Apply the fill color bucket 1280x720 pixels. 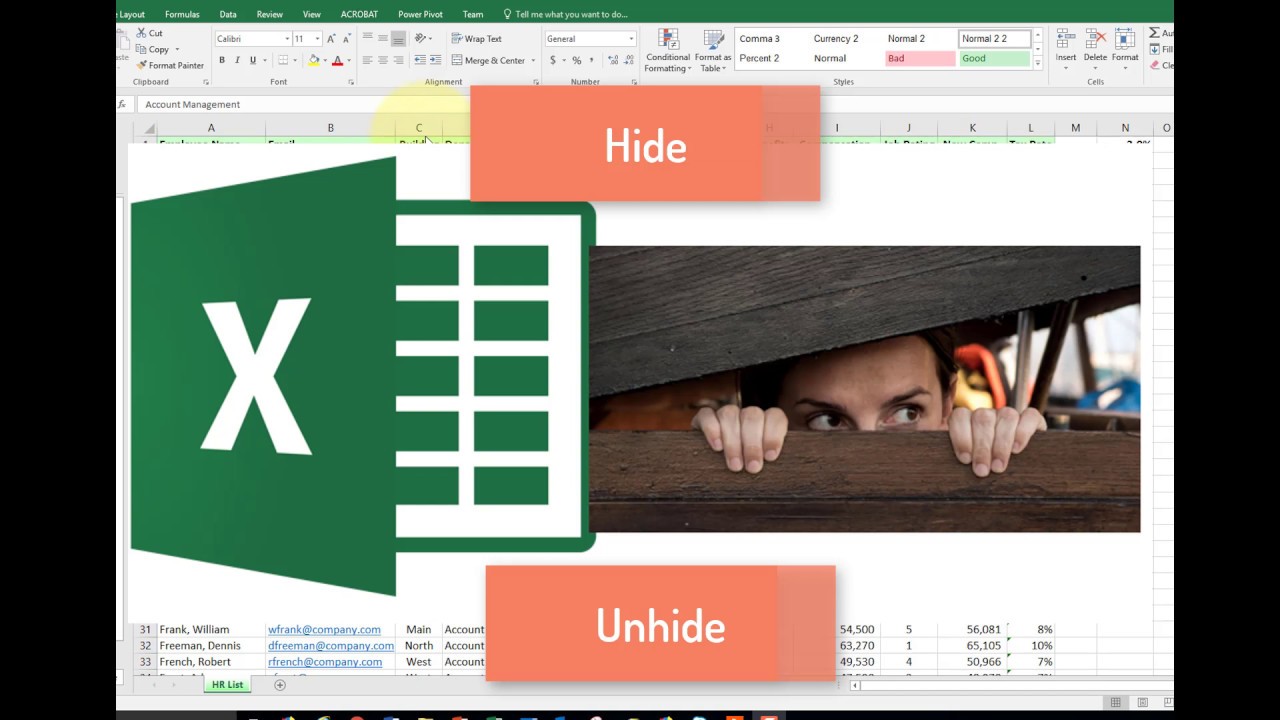(313, 60)
